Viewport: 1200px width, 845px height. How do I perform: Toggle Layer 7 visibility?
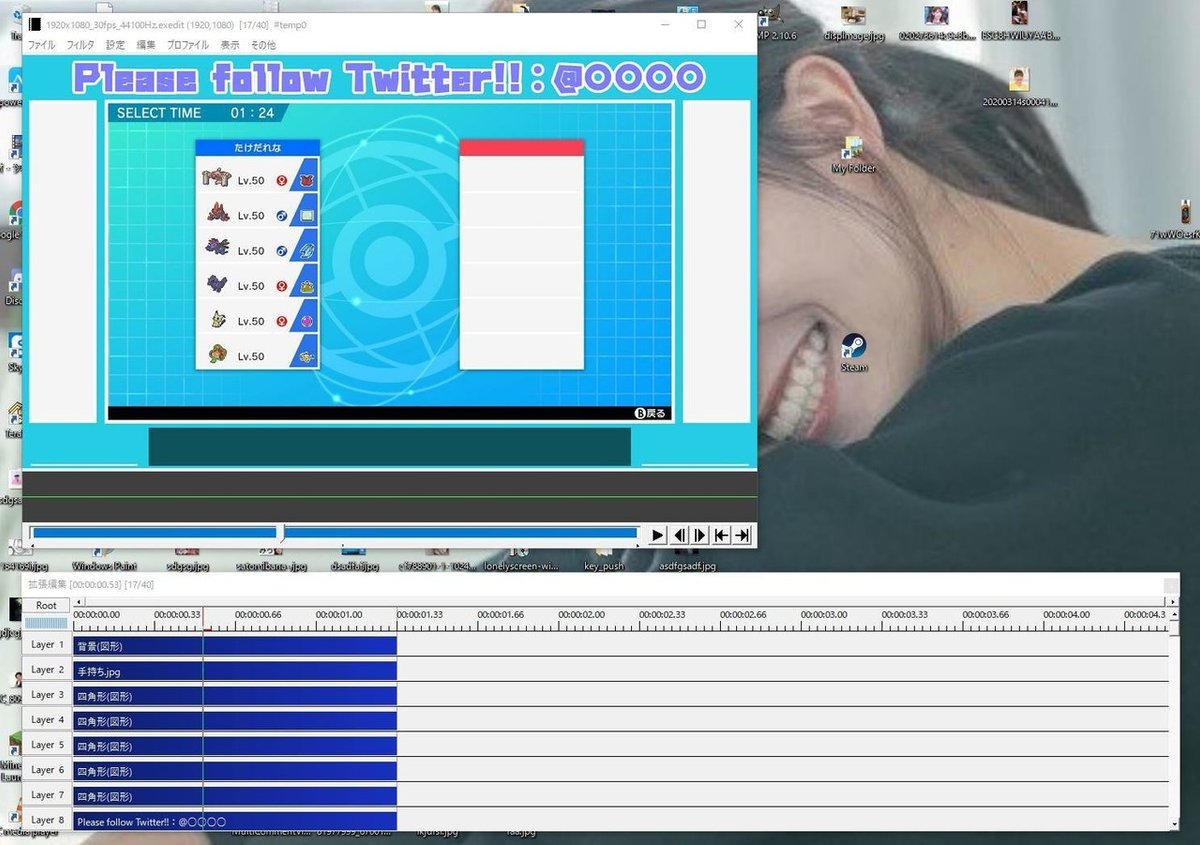[x=47, y=795]
